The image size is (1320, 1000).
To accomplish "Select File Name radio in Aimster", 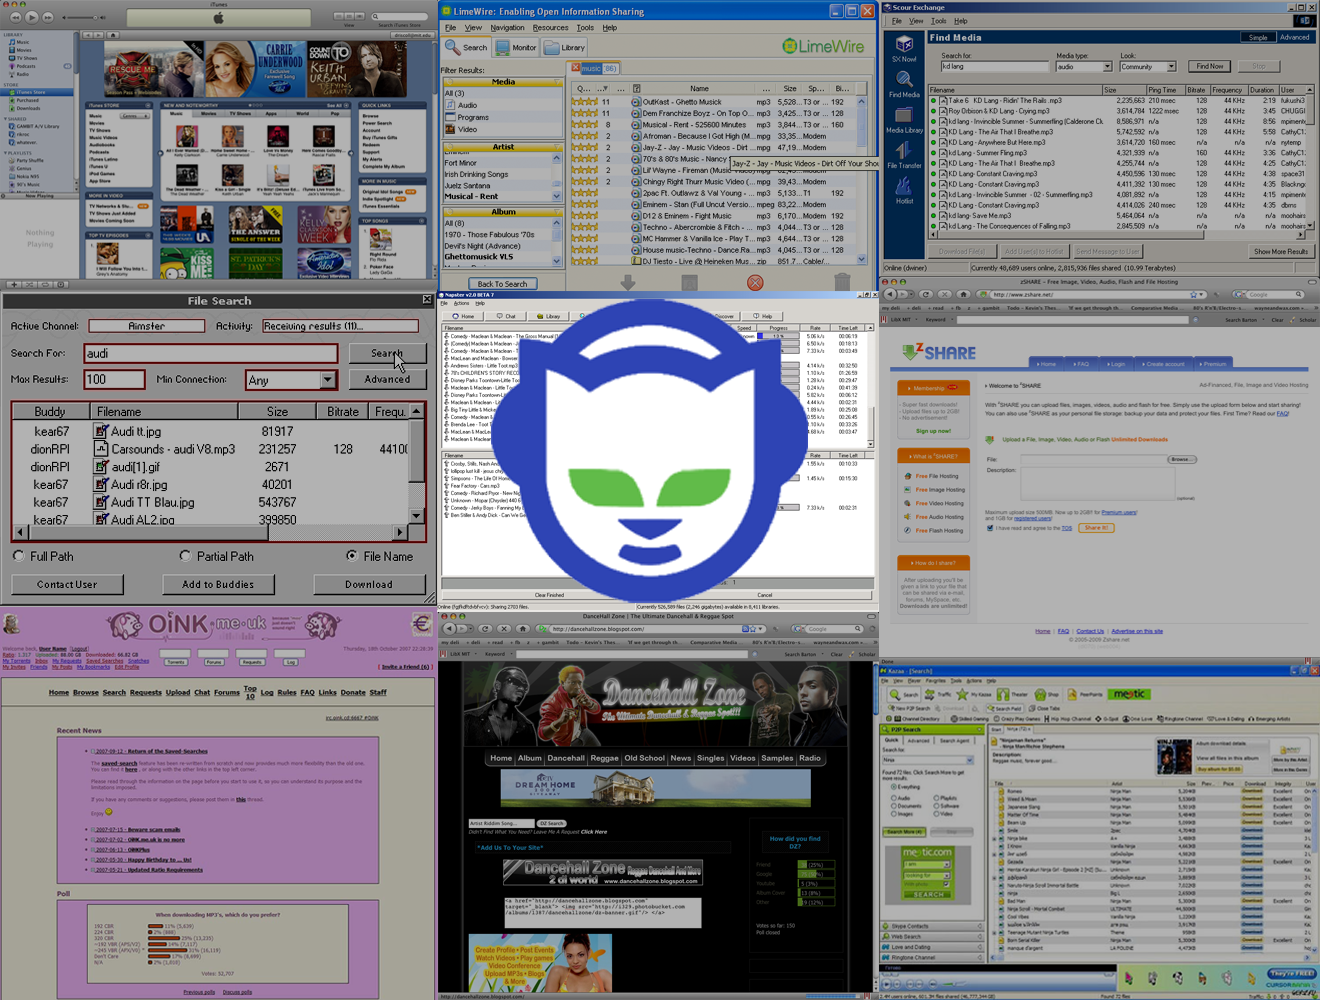I will point(352,556).
